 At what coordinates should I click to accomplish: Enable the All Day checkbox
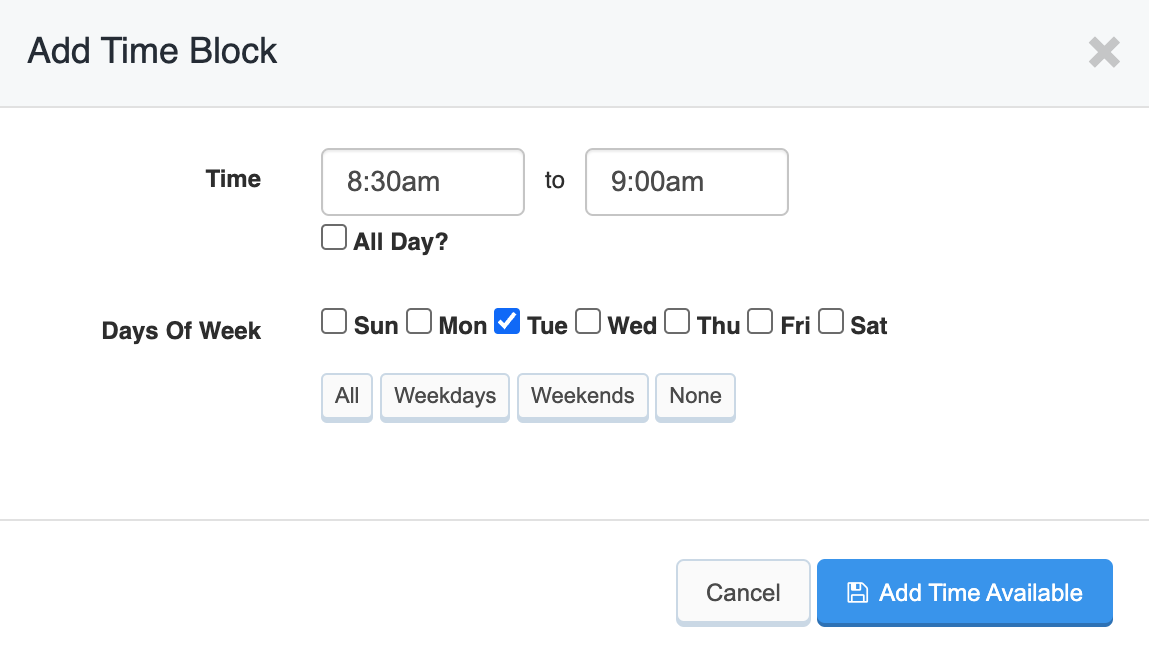pos(334,238)
